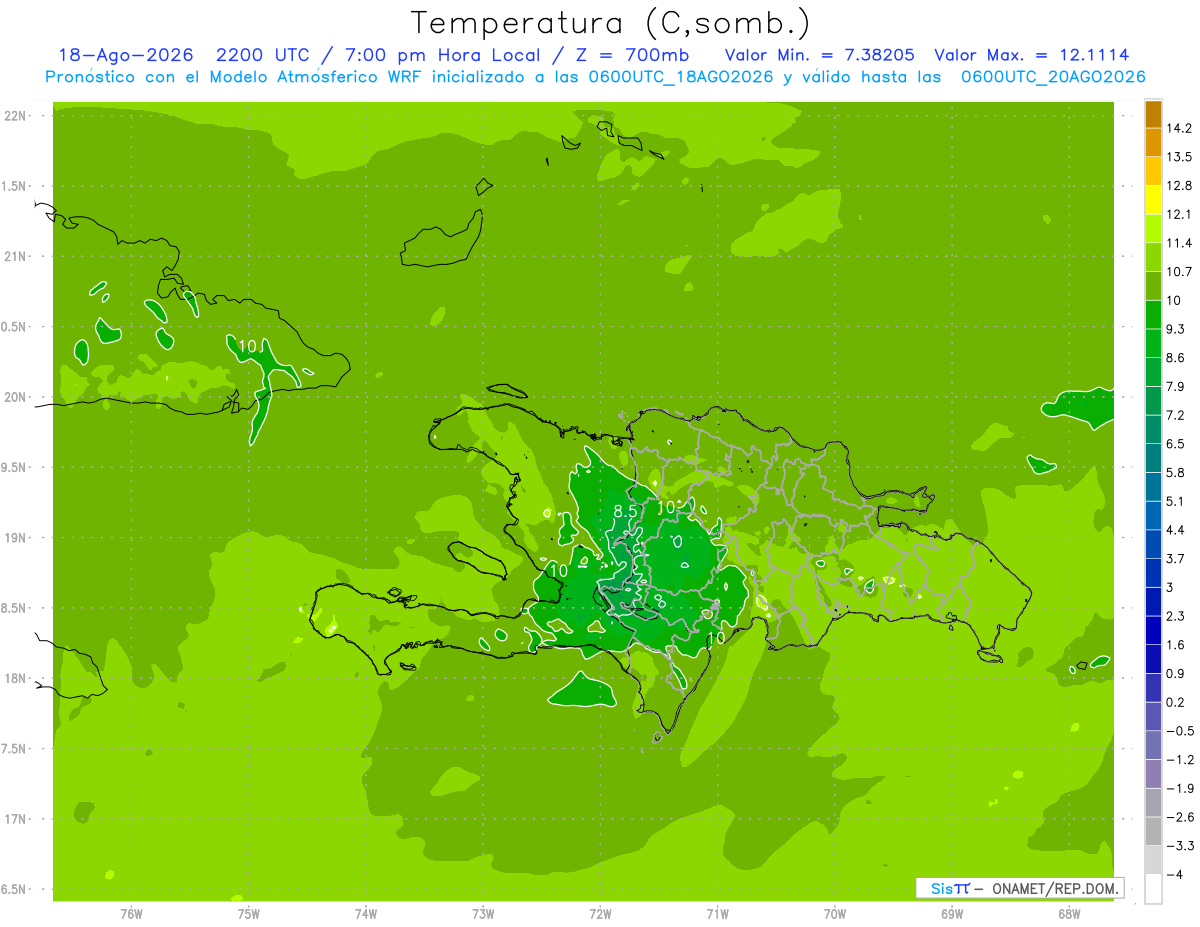This screenshot has width=1200, height=927.
Task: Click the 22N latitude axis label
Action: tap(16, 116)
